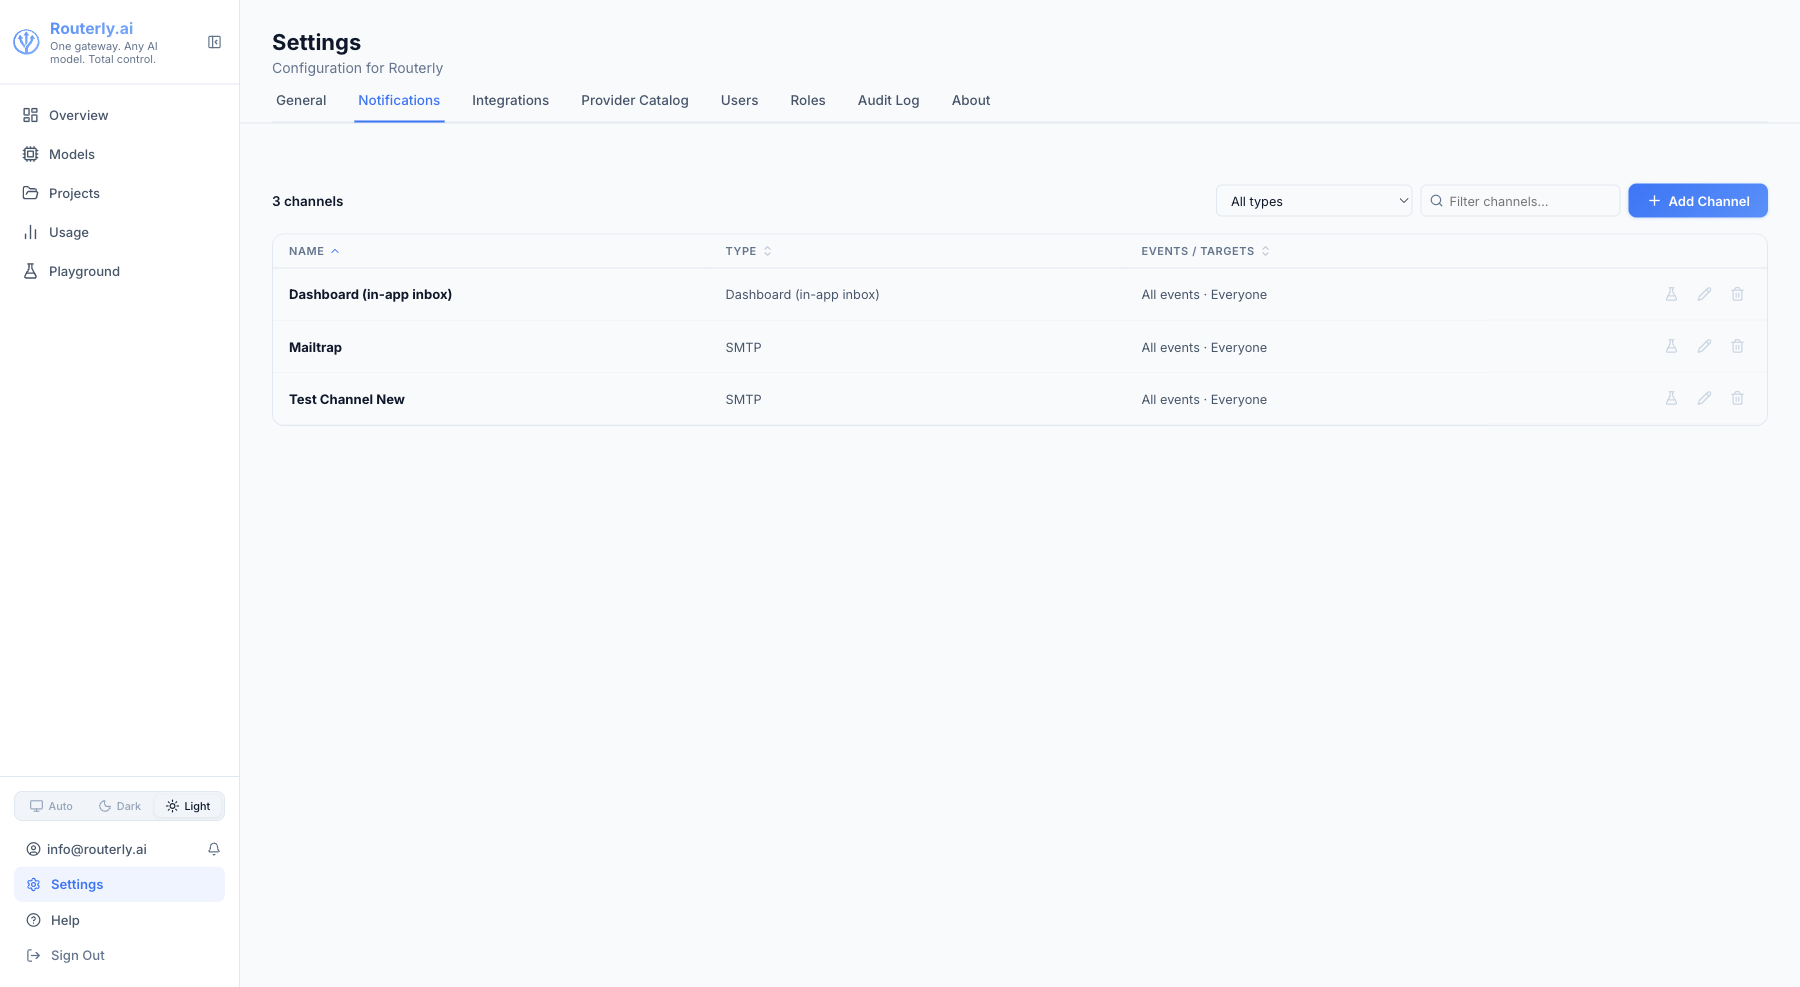Go to the Users tab
Viewport: 1800px width, 987px height.
(x=739, y=100)
